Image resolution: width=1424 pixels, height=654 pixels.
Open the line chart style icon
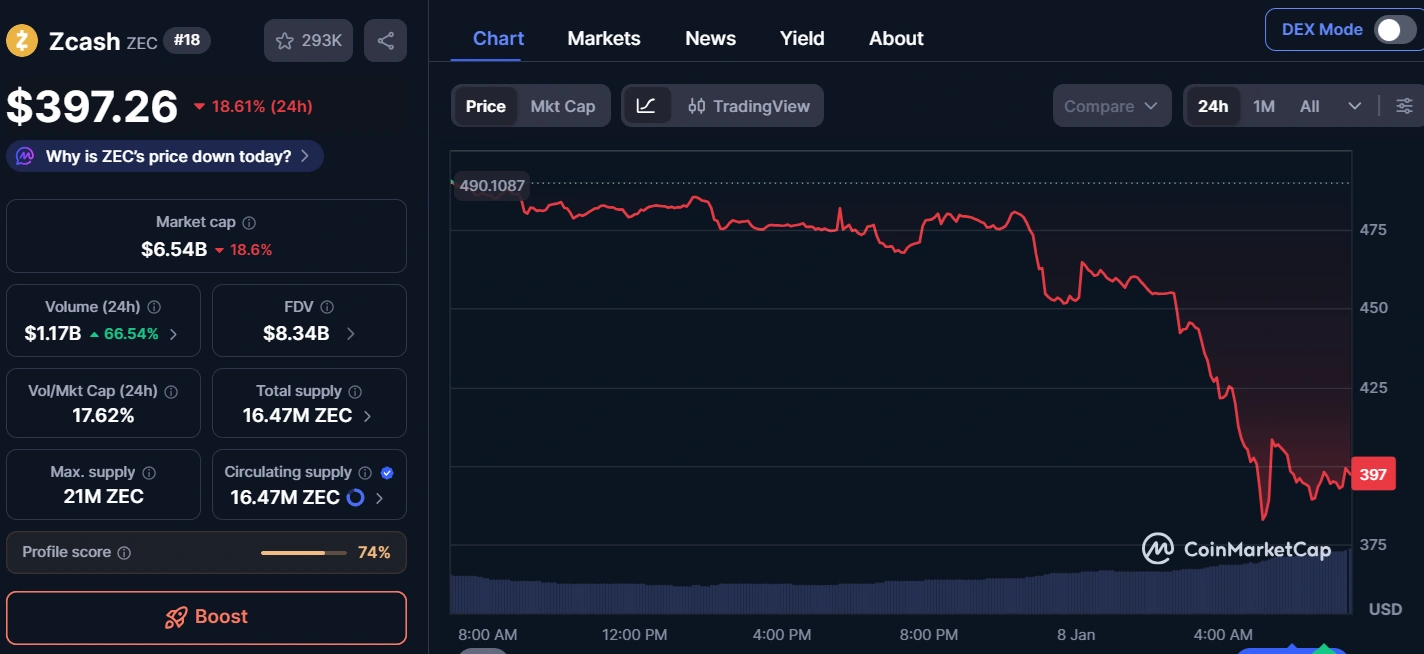coord(648,105)
